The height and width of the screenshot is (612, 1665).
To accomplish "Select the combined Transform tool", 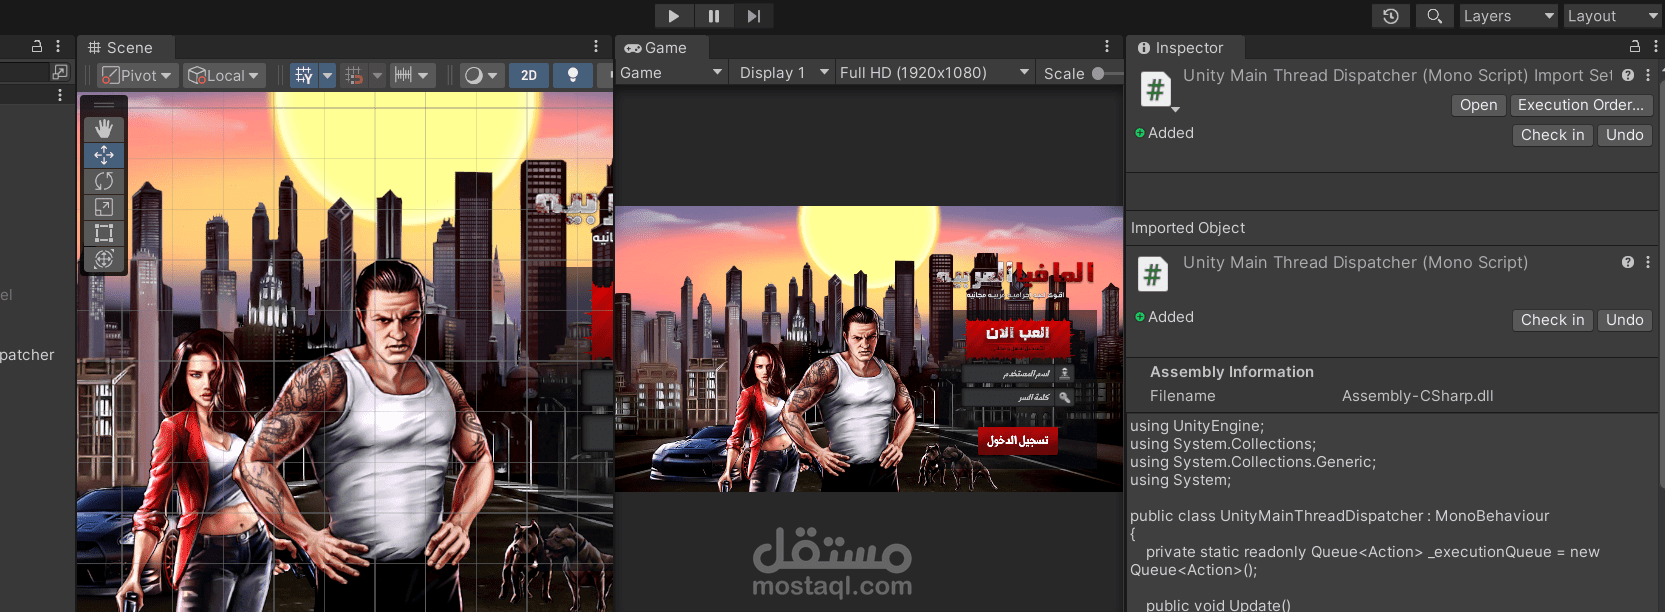I will coord(104,259).
